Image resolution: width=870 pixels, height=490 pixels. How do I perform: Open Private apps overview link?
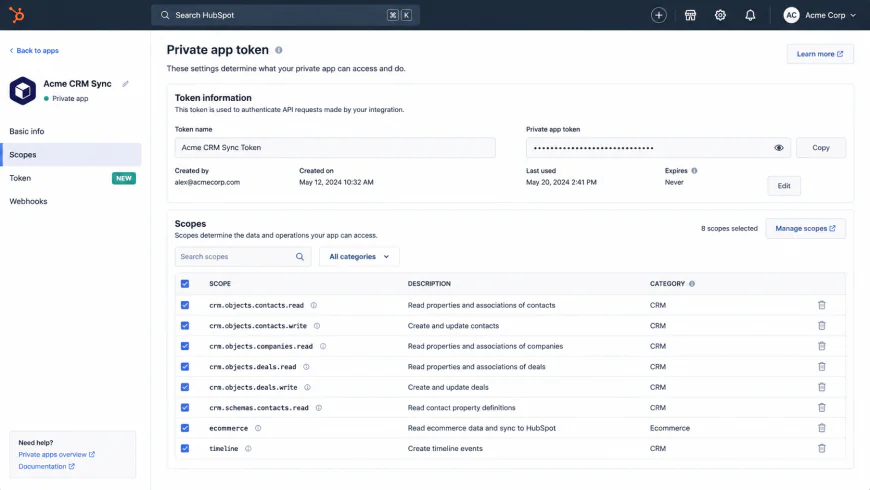tap(57, 454)
